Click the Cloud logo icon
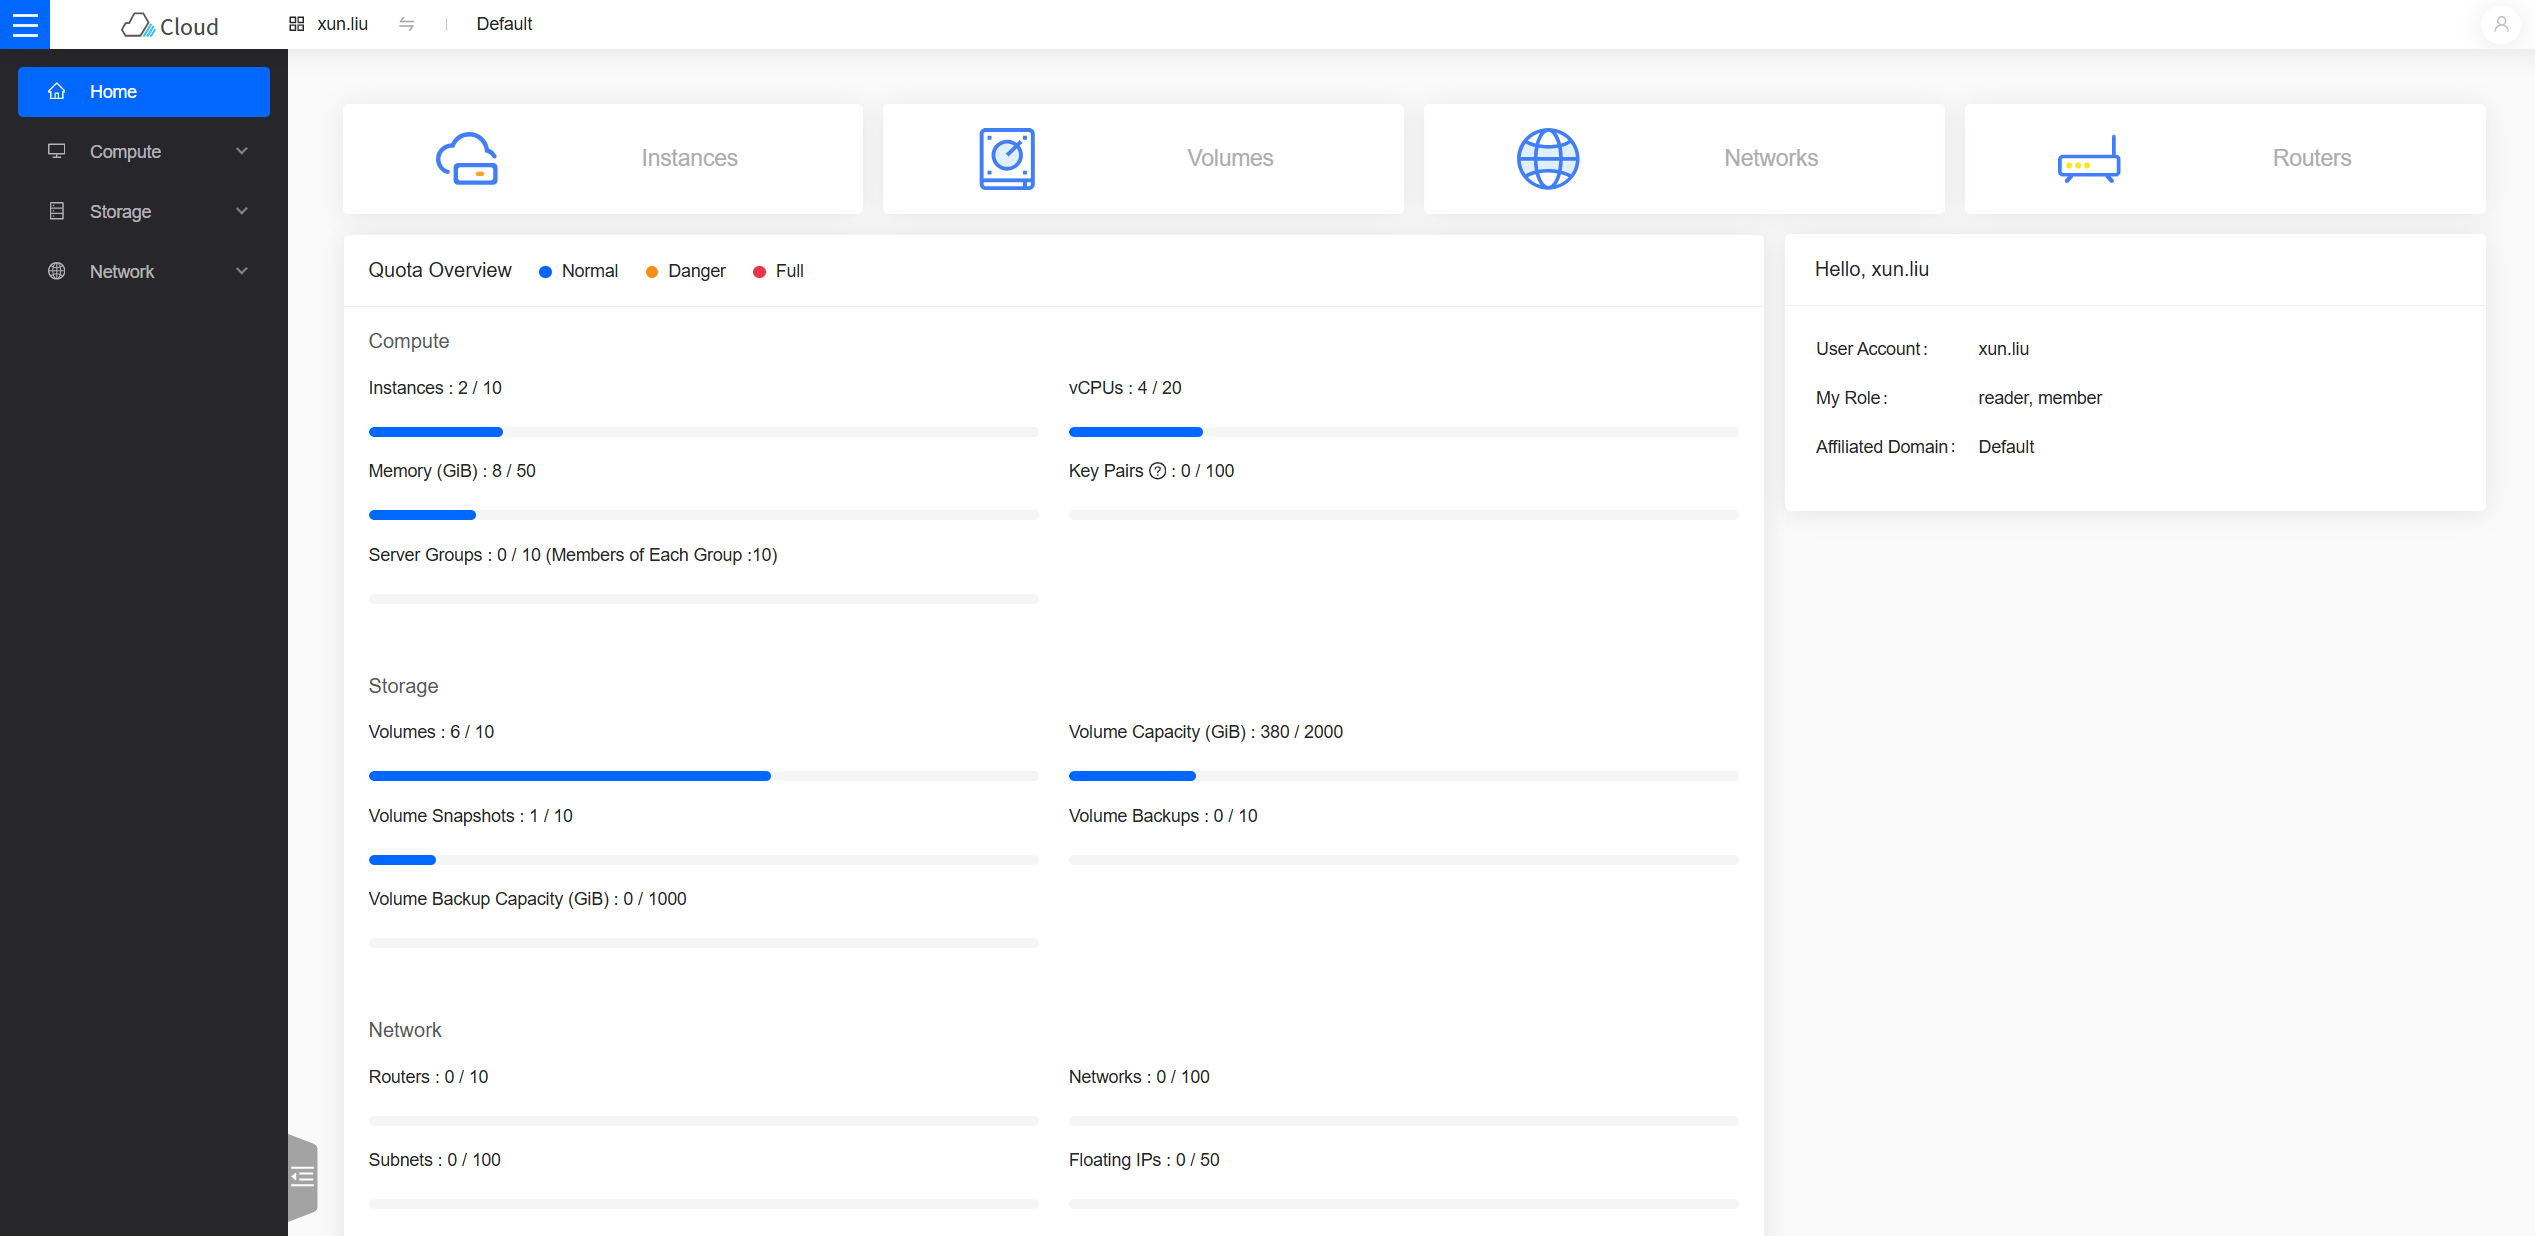This screenshot has height=1236, width=2535. tap(137, 25)
